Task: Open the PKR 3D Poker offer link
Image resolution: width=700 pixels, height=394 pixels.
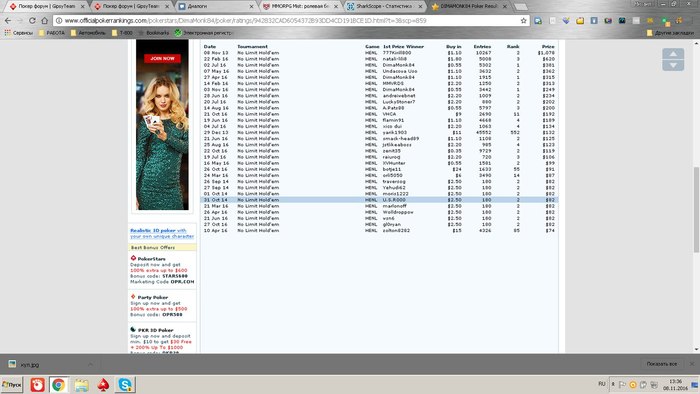Action: point(155,330)
